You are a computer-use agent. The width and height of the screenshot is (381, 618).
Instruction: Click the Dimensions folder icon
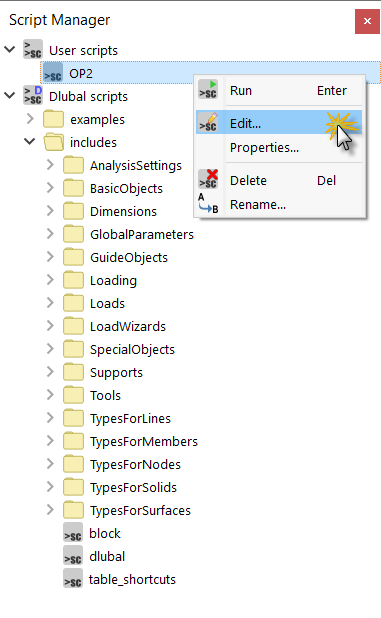point(73,211)
